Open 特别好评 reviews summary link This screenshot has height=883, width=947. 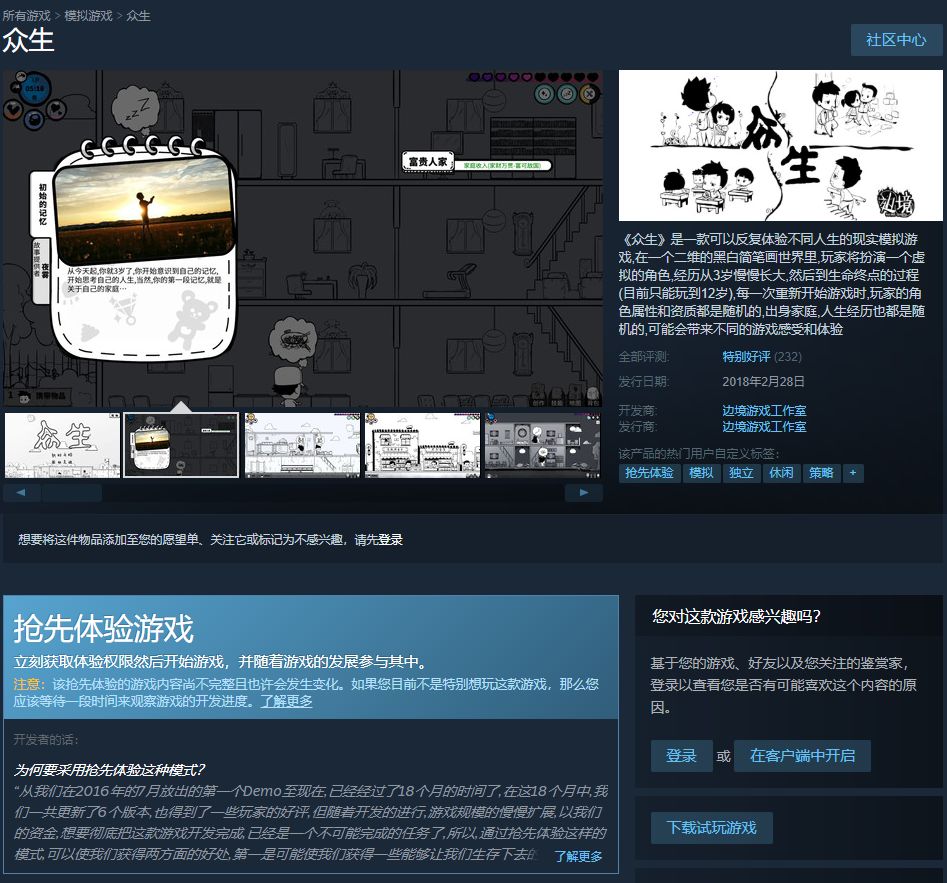point(746,357)
